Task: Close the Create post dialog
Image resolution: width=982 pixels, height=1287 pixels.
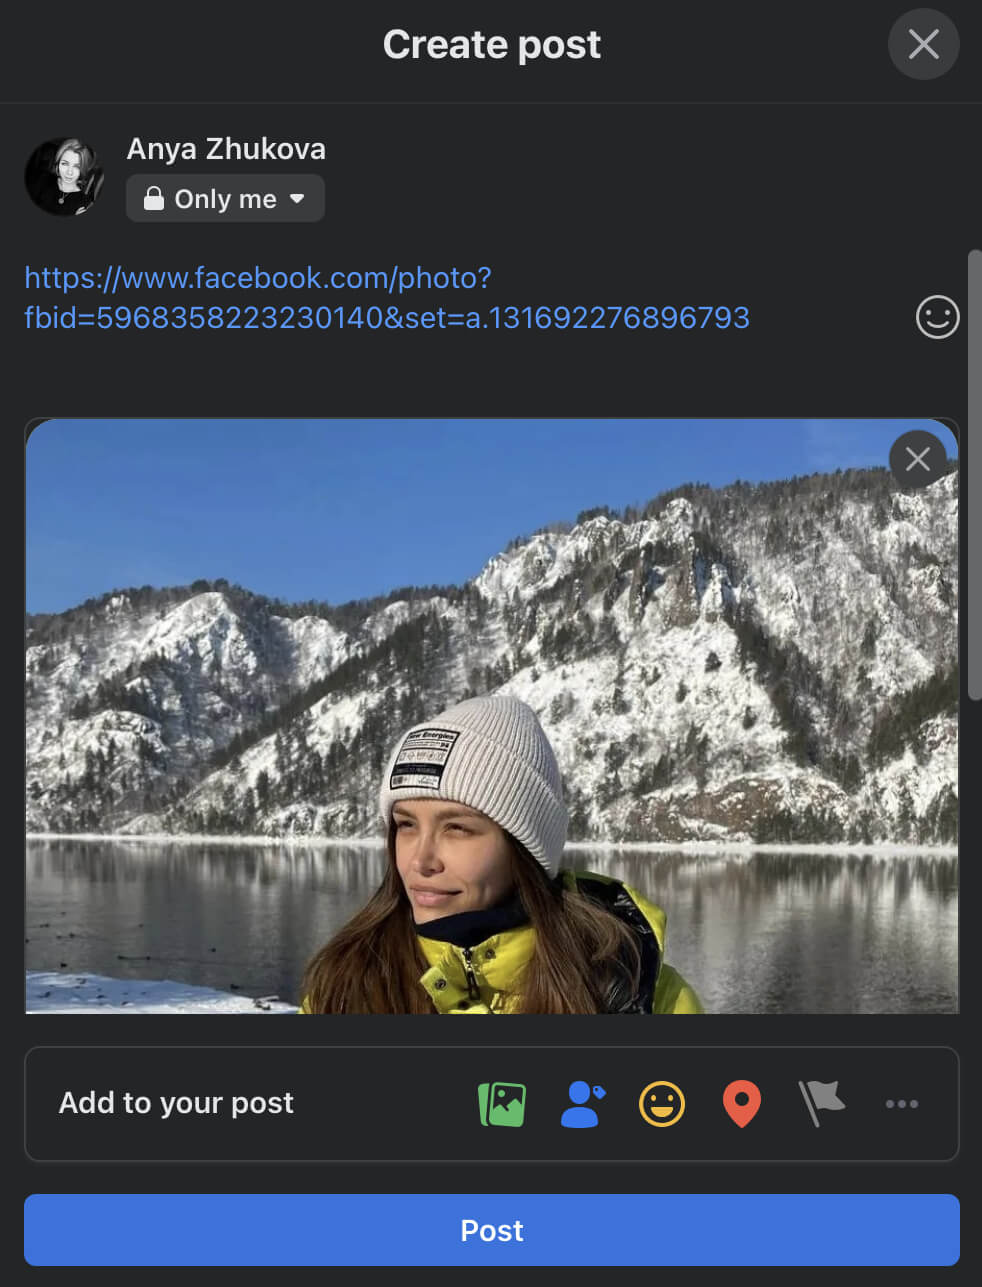Action: tap(923, 44)
